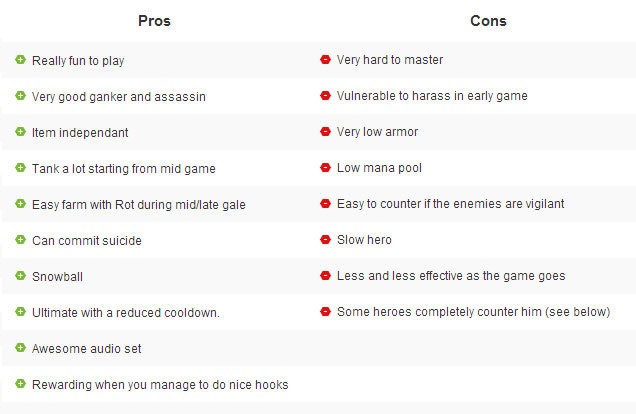Click the 'Ultimate with a reduced cooldown.' entry

(125, 312)
